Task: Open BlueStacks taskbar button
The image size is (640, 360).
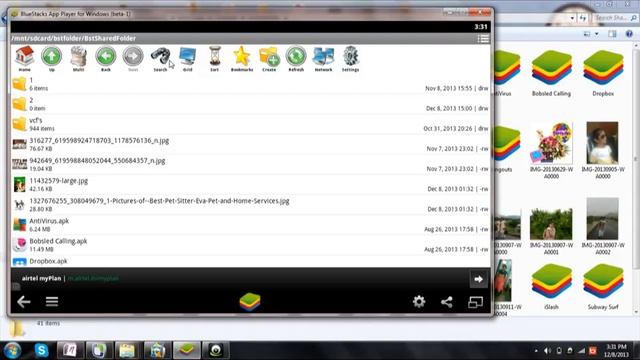Action: (187, 350)
